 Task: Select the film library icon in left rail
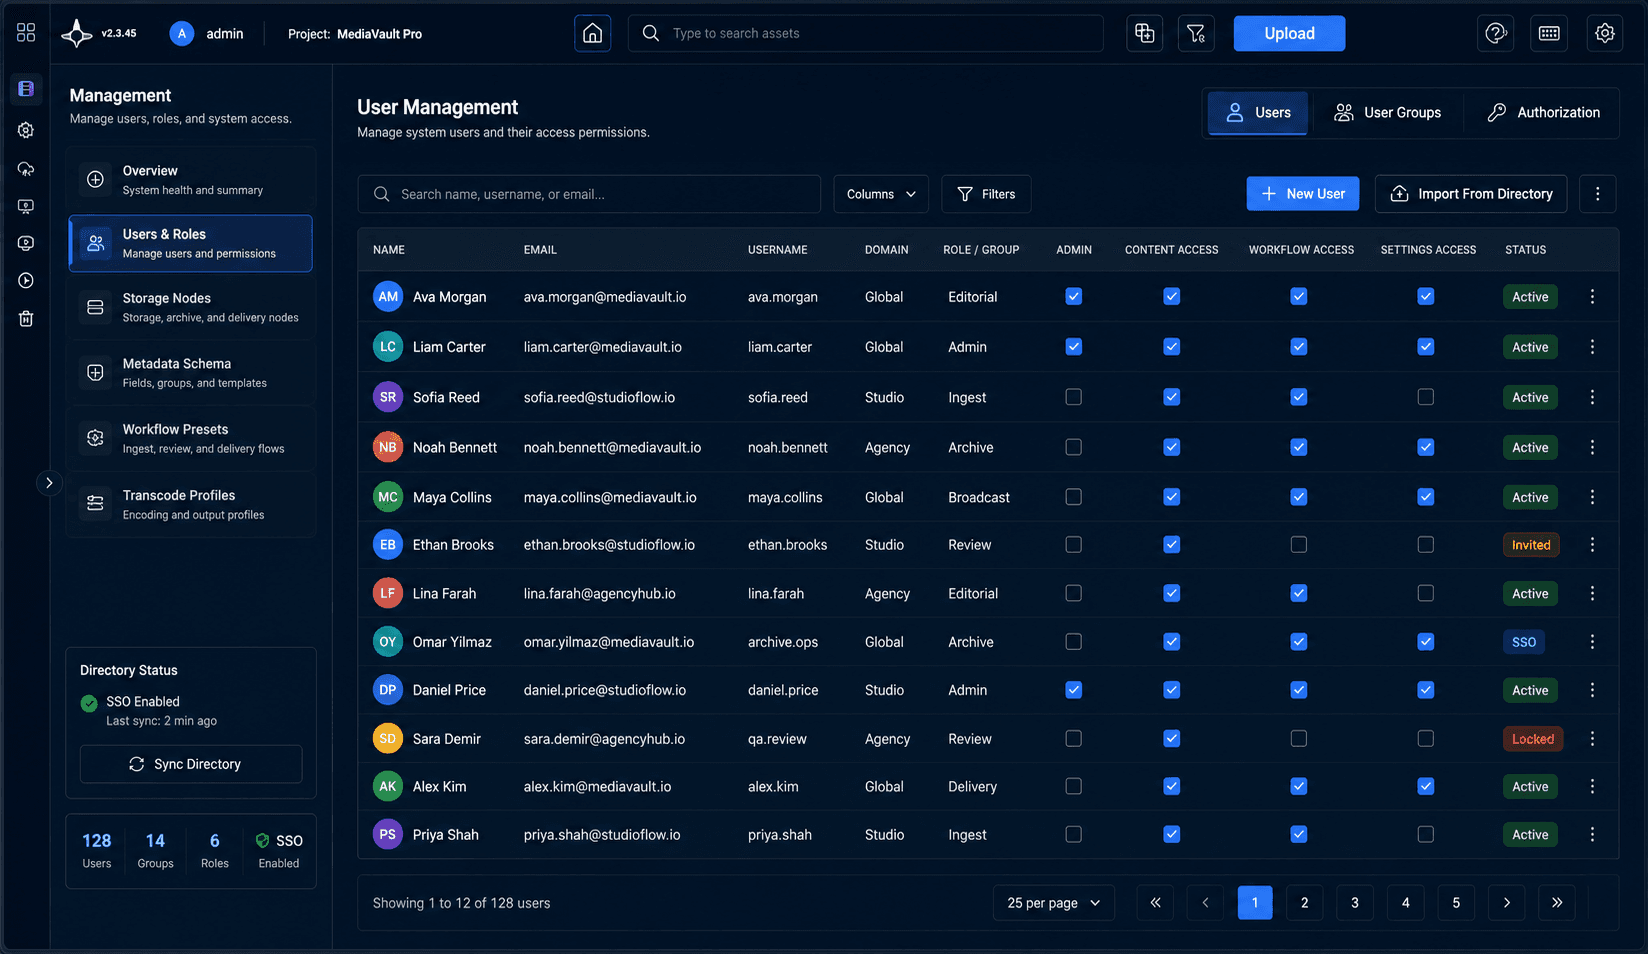click(x=26, y=89)
